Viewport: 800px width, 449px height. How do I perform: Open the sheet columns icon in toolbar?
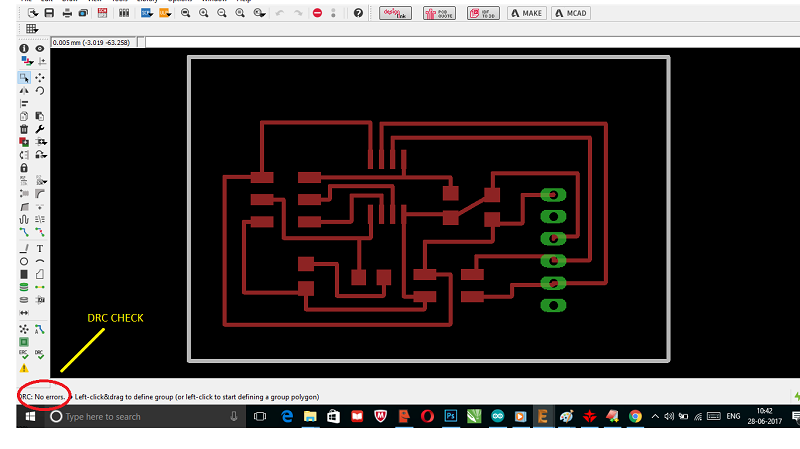(124, 13)
